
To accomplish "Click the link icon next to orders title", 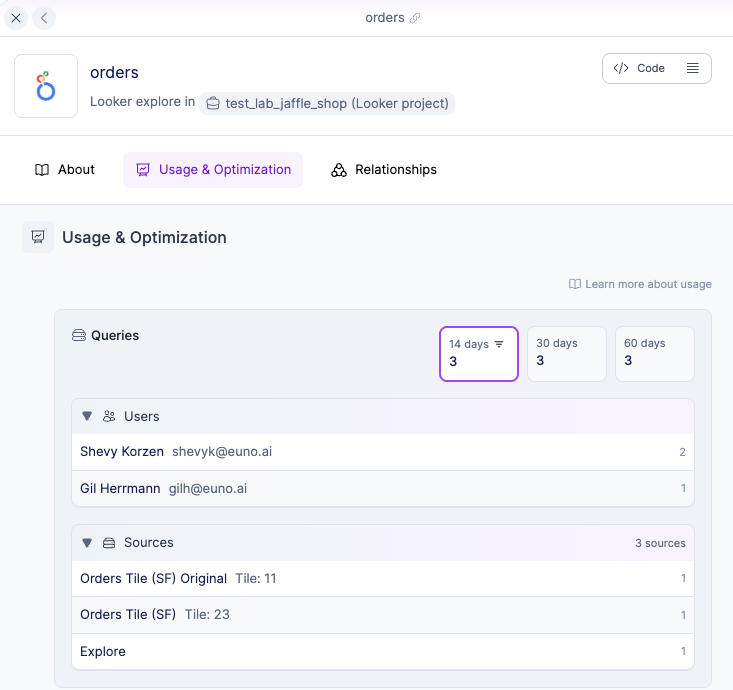I will pyautogui.click(x=415, y=18).
